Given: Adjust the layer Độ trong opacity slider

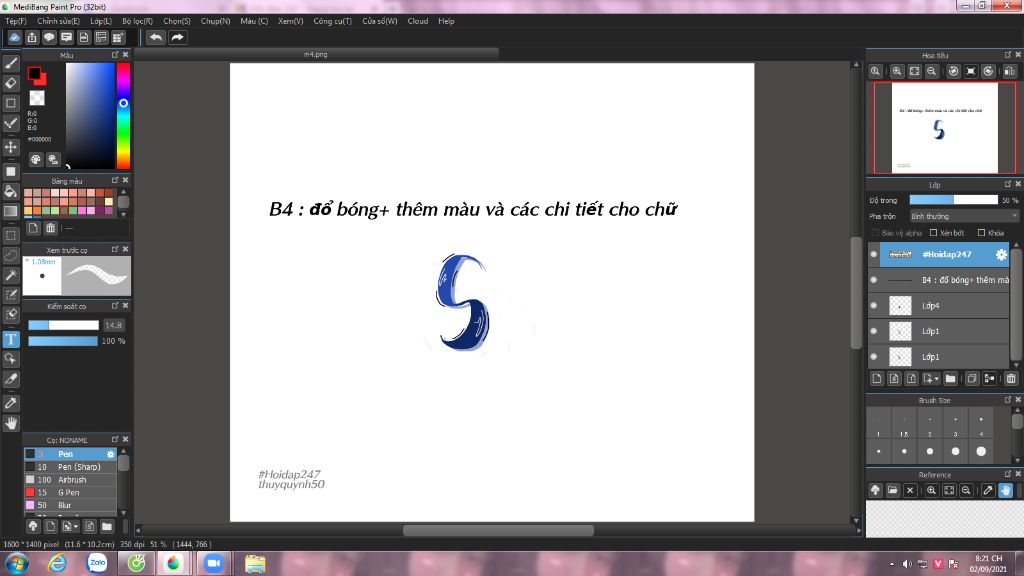Looking at the screenshot, I should click(953, 200).
